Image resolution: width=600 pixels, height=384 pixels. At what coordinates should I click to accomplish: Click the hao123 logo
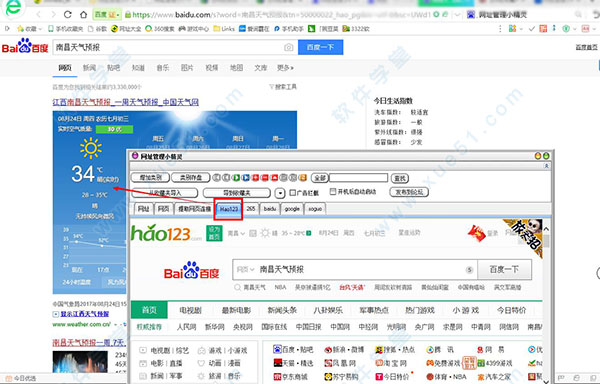coord(166,233)
